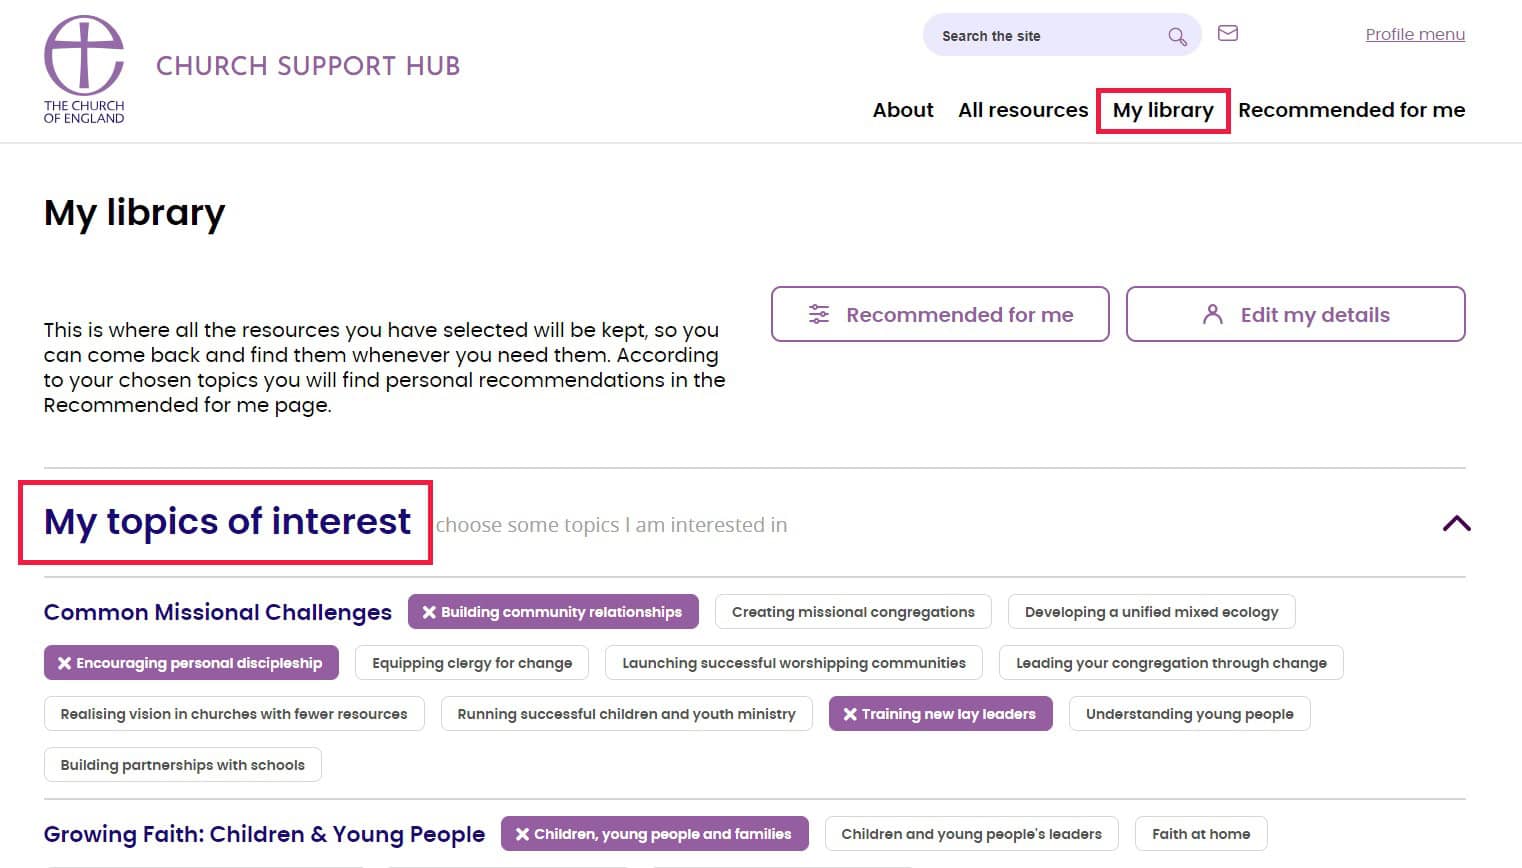Remove Encouraging personal discipleship via X icon
This screenshot has height=868, width=1522.
click(63, 662)
